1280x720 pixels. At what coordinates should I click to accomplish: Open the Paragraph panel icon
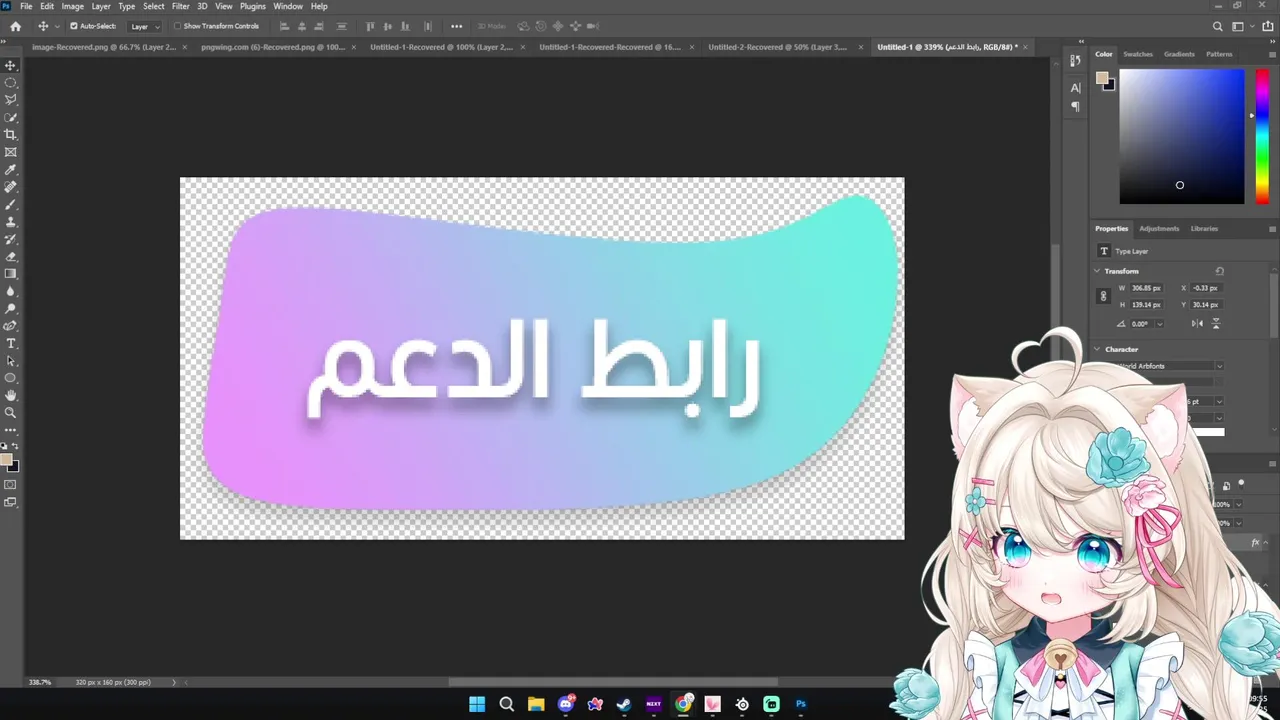(x=1076, y=106)
